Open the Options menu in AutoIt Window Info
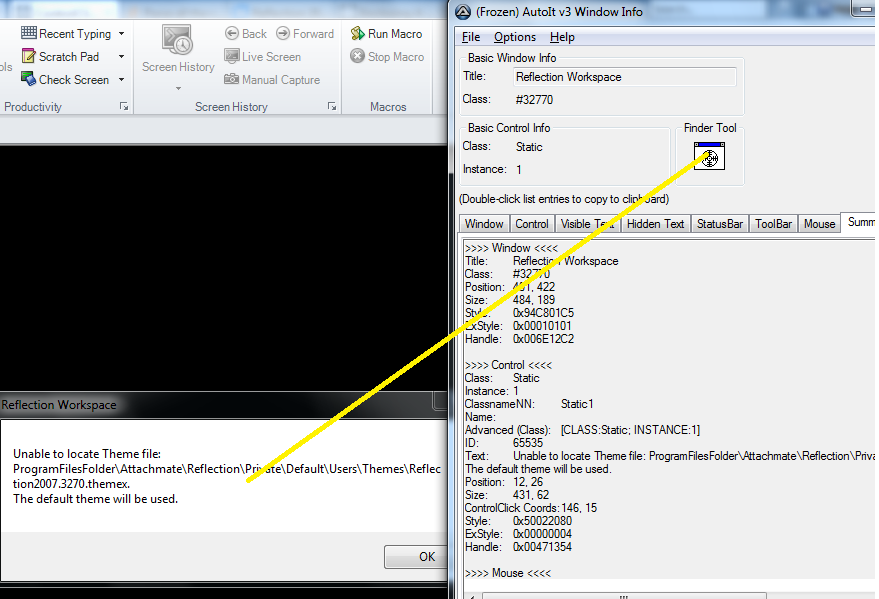 [x=515, y=37]
